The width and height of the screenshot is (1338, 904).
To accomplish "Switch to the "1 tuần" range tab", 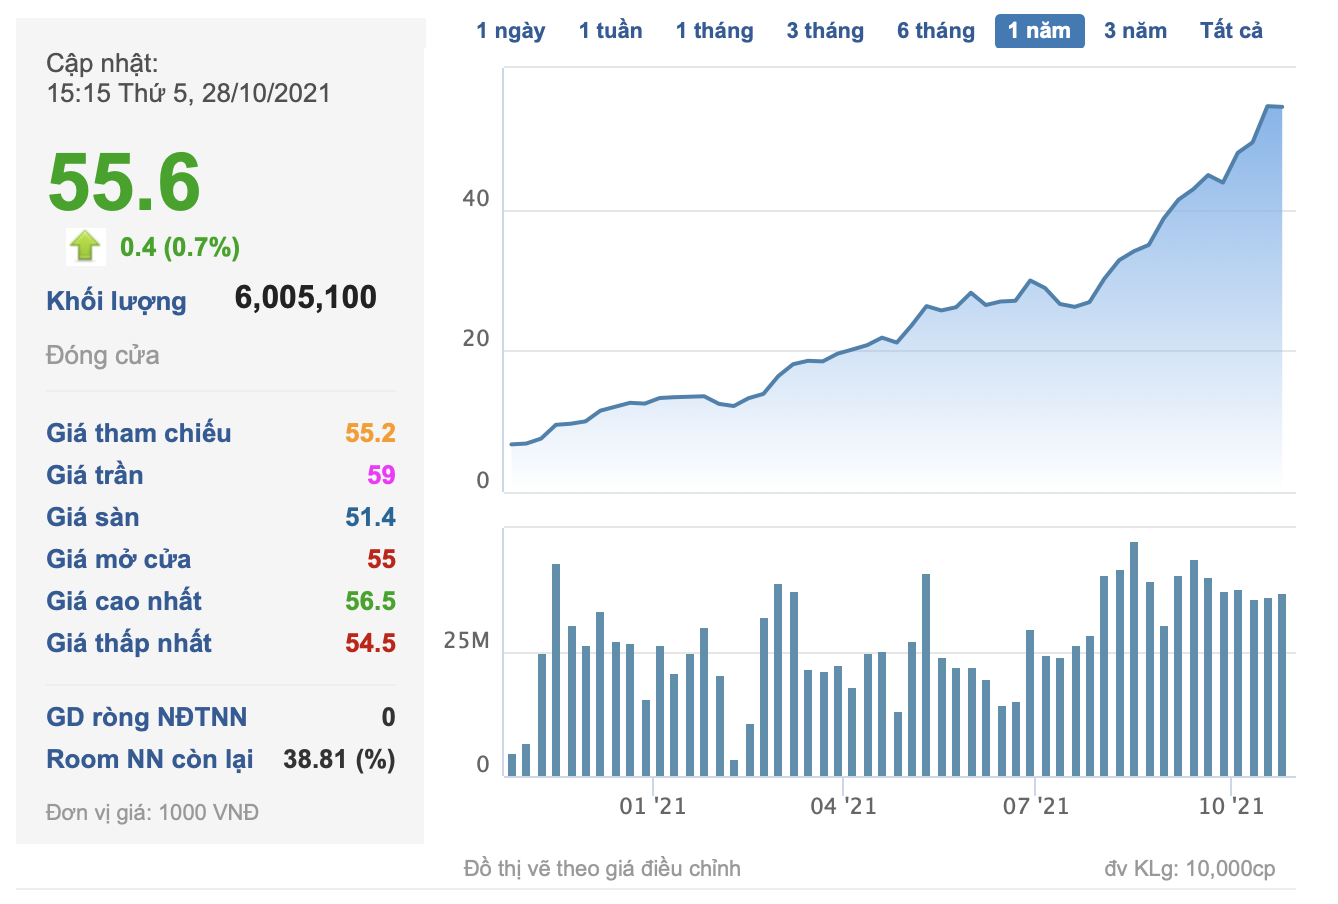I will click(610, 31).
